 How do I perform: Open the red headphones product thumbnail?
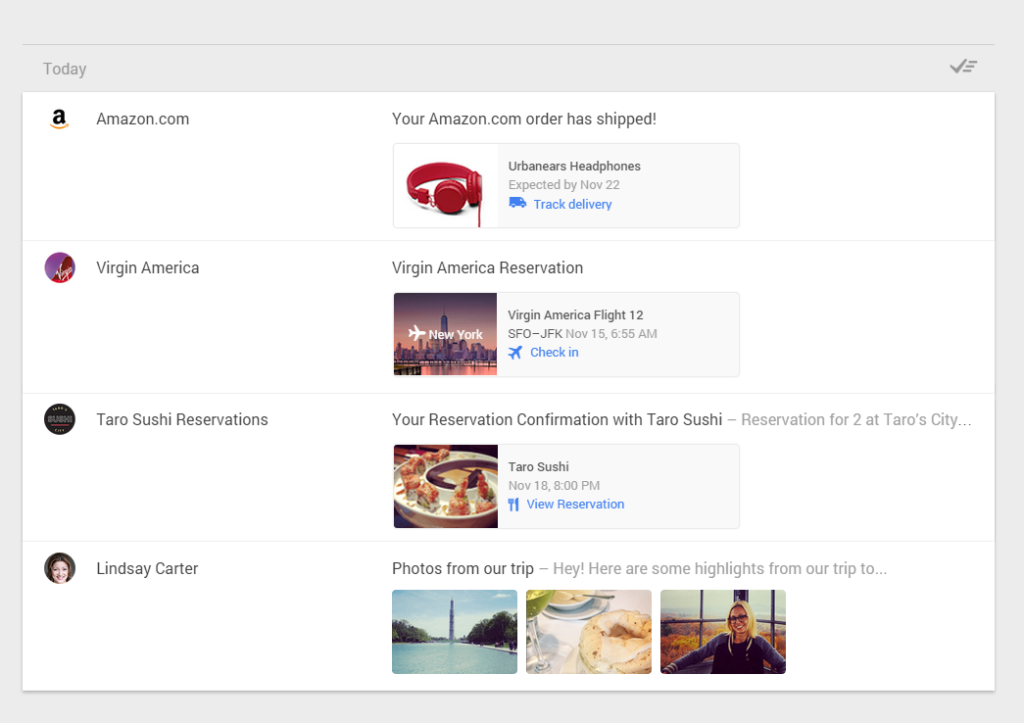[445, 186]
